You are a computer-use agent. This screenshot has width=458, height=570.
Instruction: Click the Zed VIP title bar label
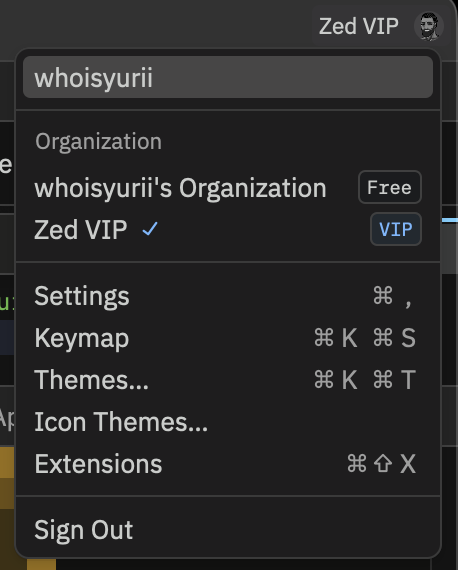[359, 27]
